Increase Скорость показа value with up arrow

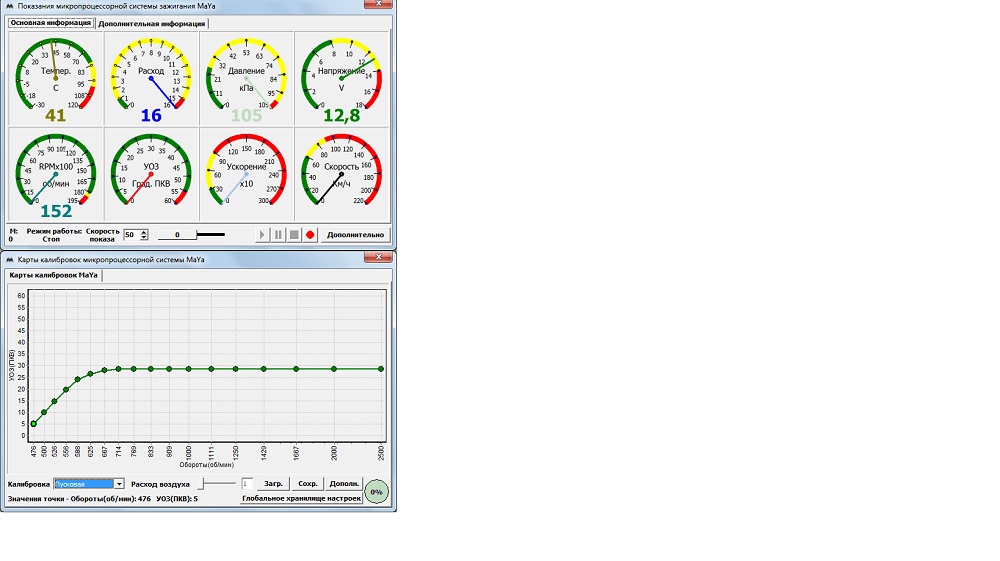[x=144, y=231]
